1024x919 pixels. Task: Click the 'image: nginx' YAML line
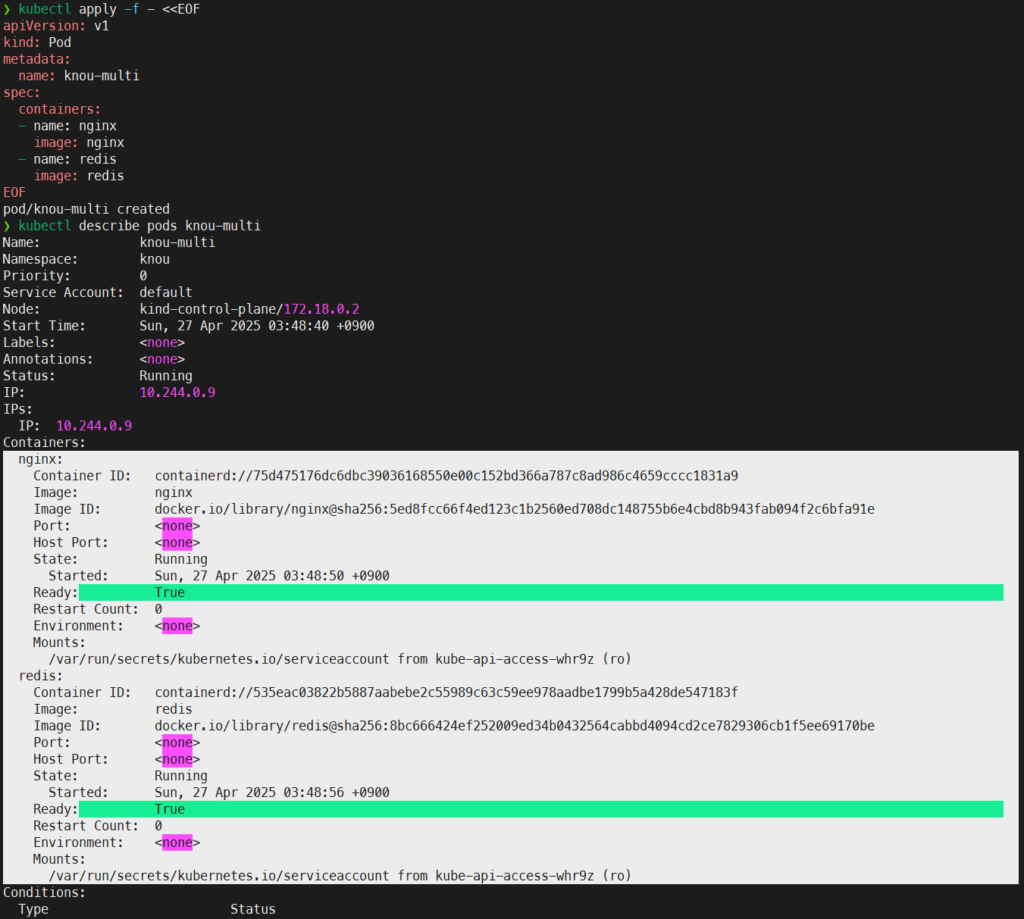pyautogui.click(x=79, y=142)
